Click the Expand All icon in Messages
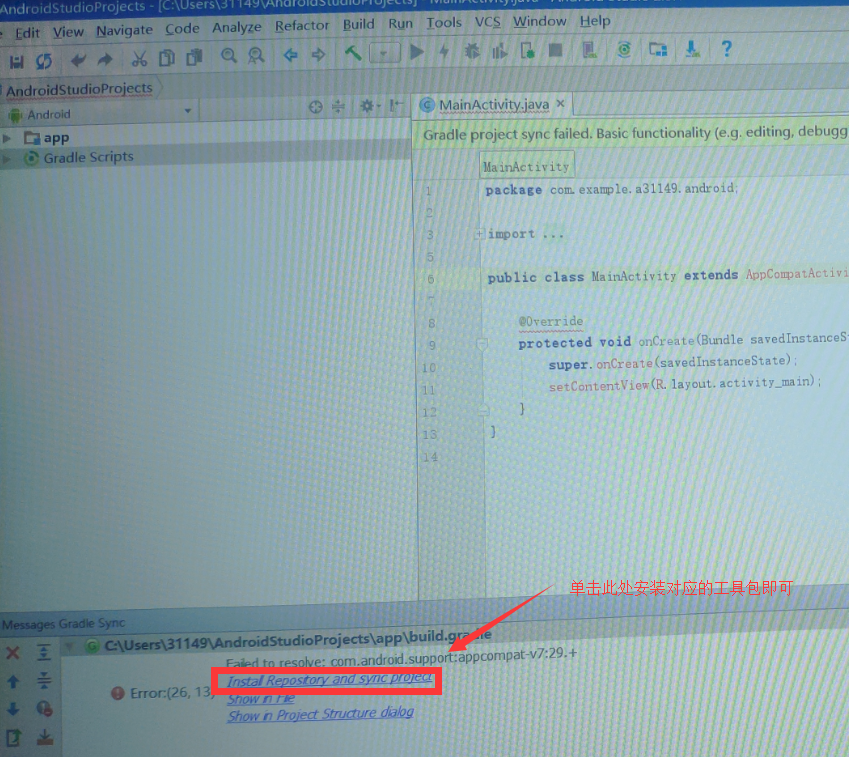Viewport: 849px width, 757px height. [44, 652]
